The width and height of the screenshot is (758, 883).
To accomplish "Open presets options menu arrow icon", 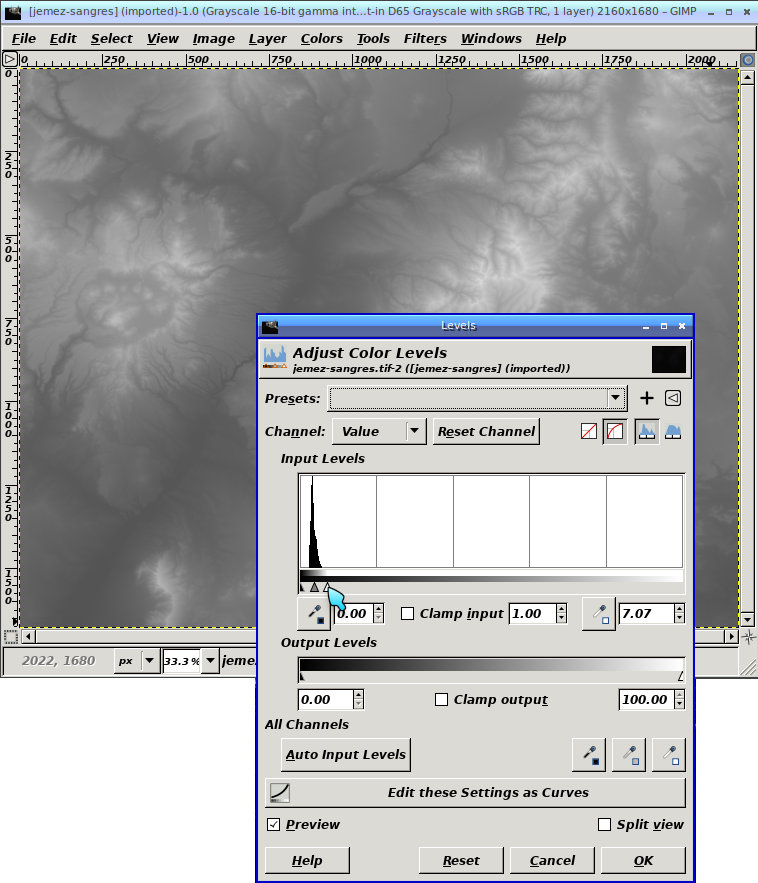I will coord(673,398).
